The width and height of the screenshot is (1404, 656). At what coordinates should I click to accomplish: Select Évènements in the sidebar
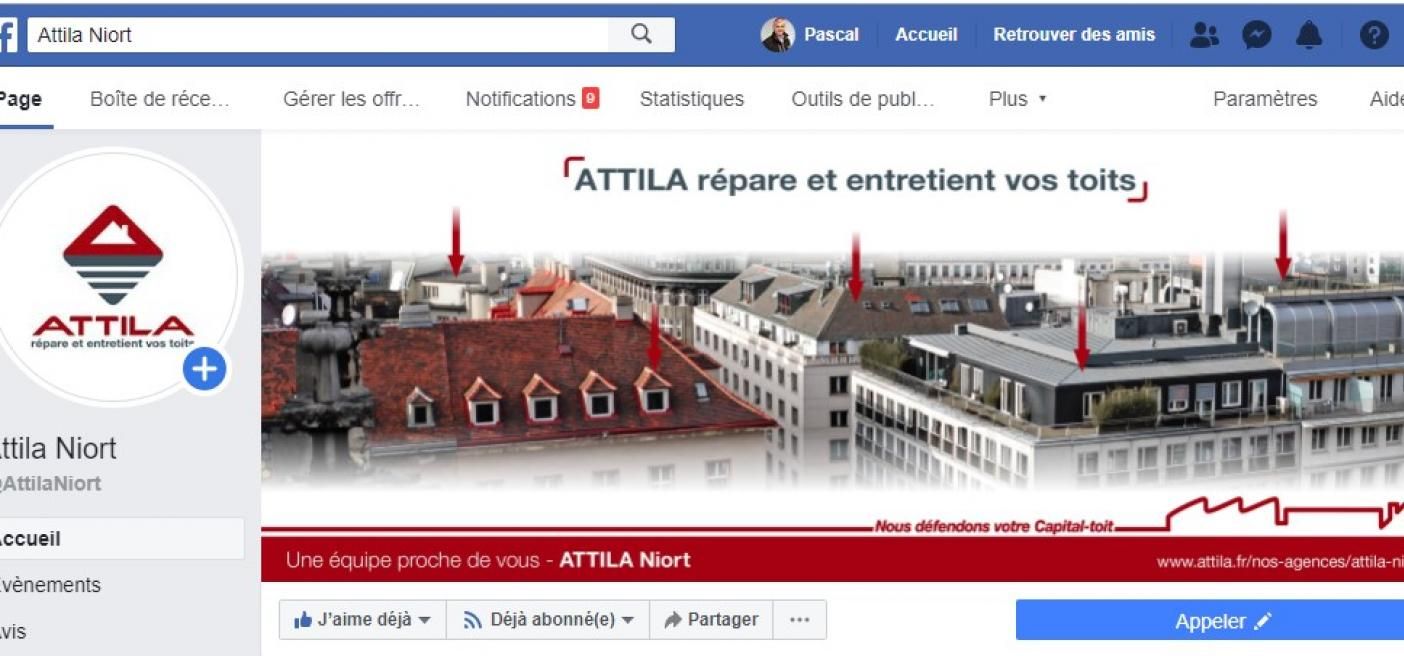[x=50, y=585]
